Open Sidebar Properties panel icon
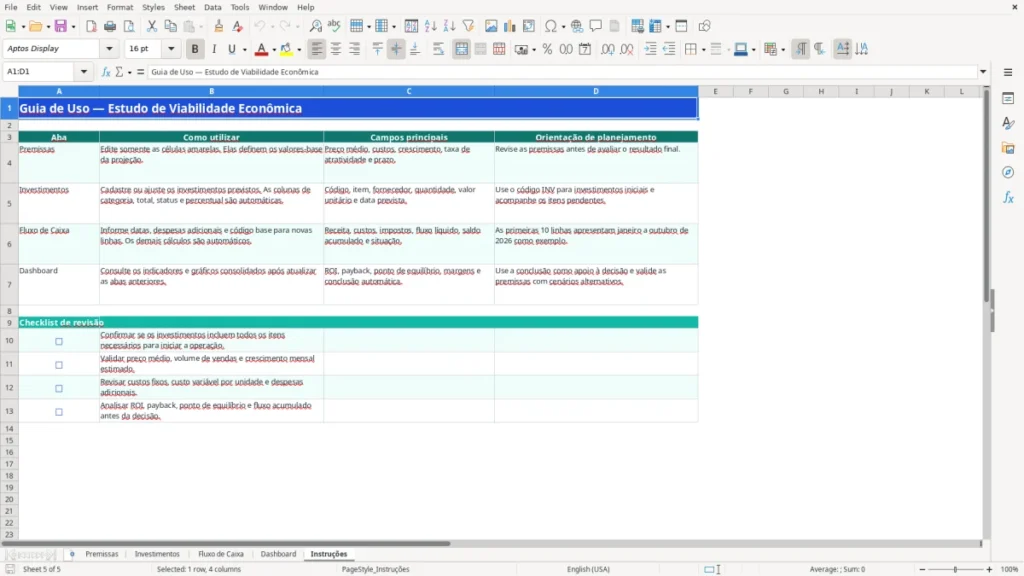 point(1008,98)
